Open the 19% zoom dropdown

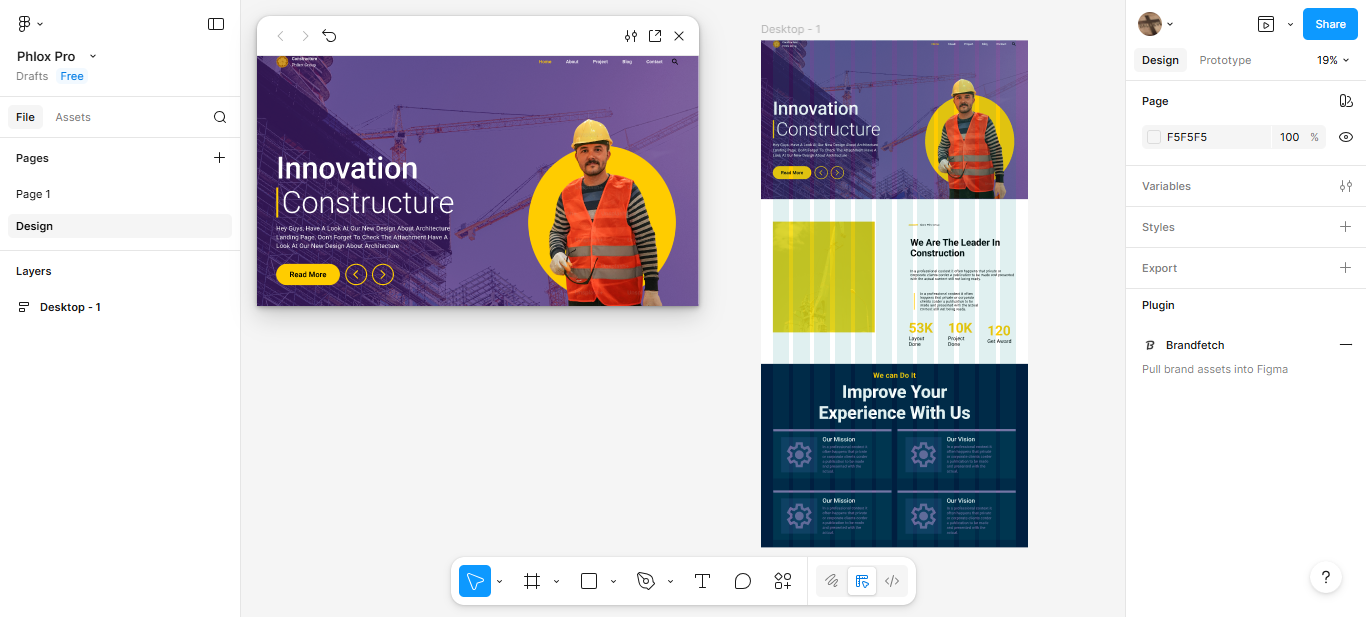[1332, 60]
